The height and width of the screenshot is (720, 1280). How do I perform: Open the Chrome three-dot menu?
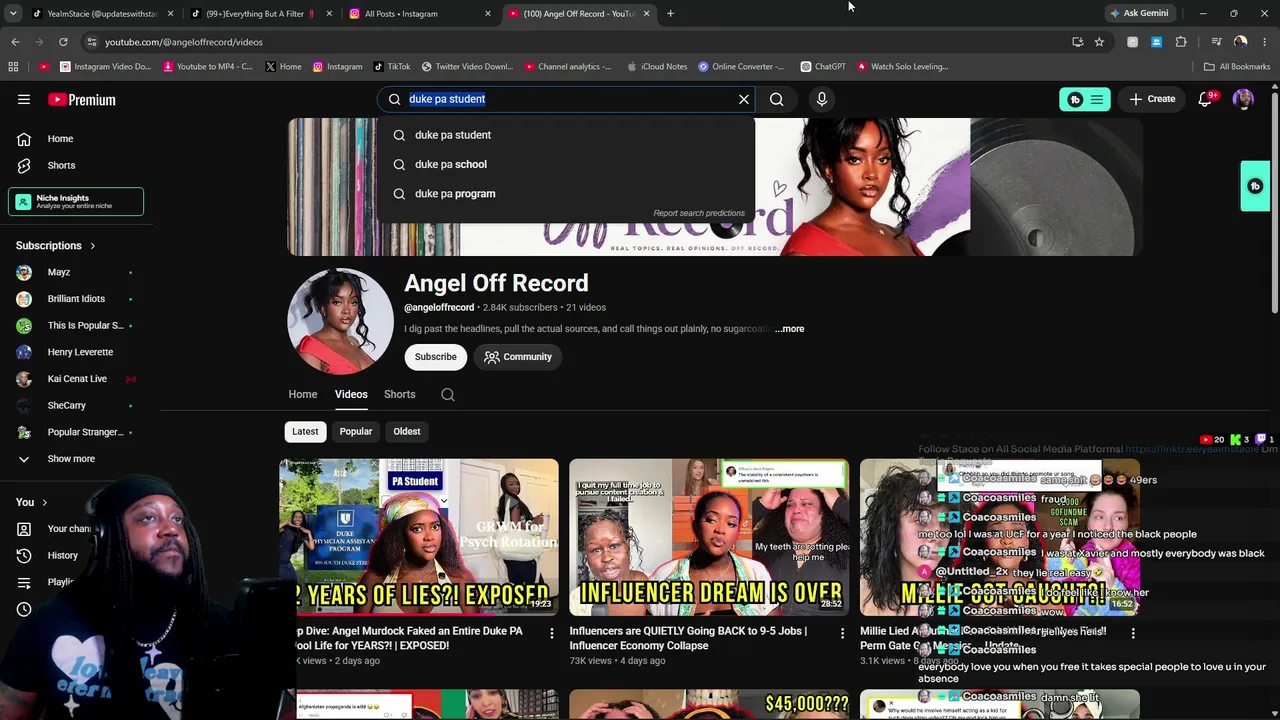click(1265, 42)
